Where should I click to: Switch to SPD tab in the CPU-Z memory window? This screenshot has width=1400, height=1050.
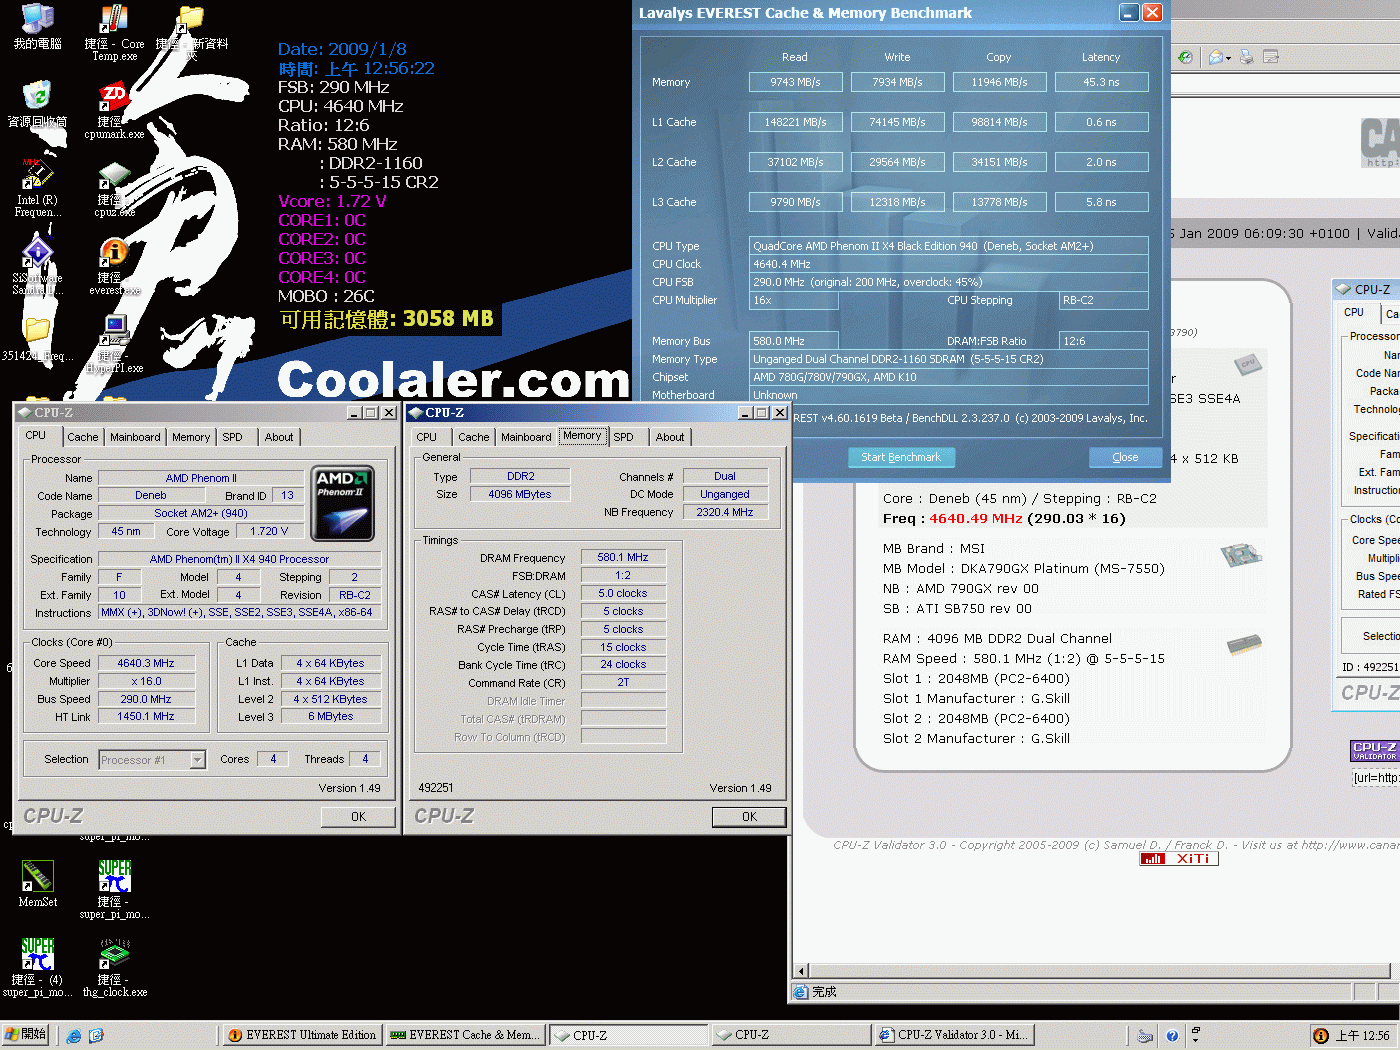pos(623,437)
